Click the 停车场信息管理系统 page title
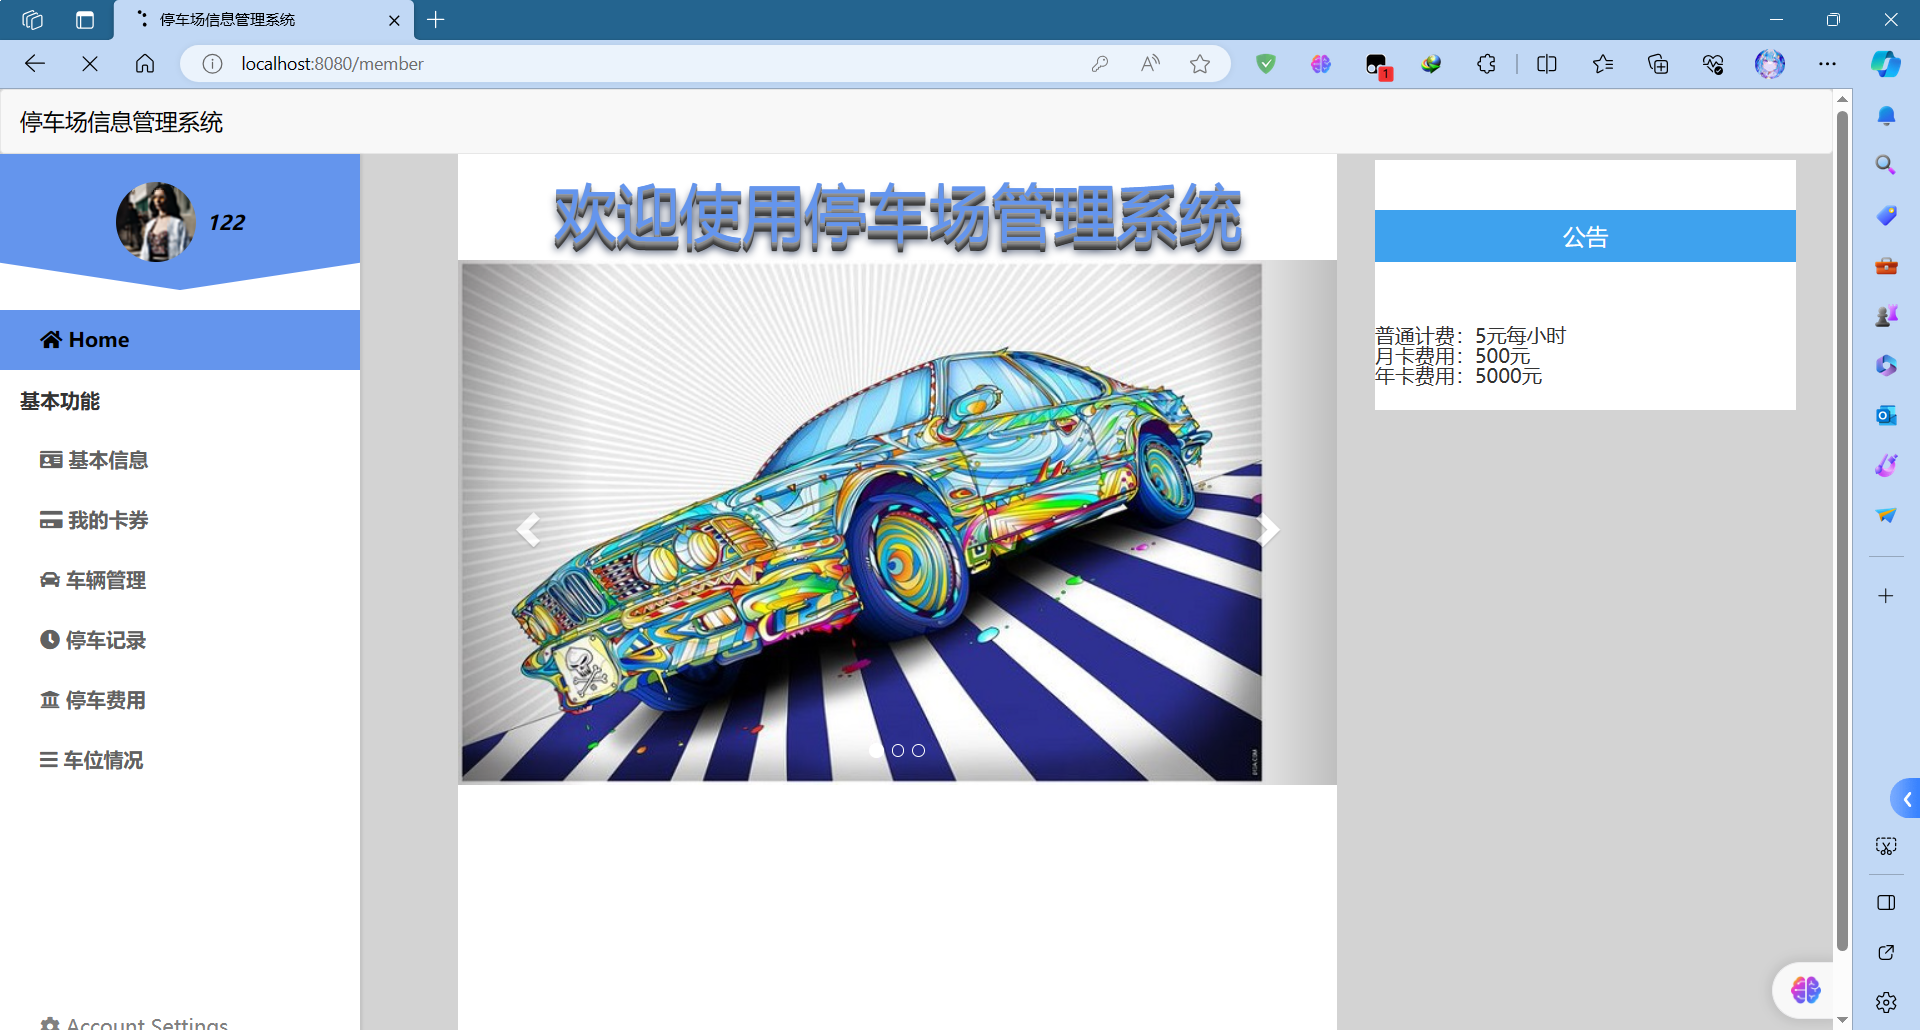The height and width of the screenshot is (1030, 1920). (x=121, y=122)
